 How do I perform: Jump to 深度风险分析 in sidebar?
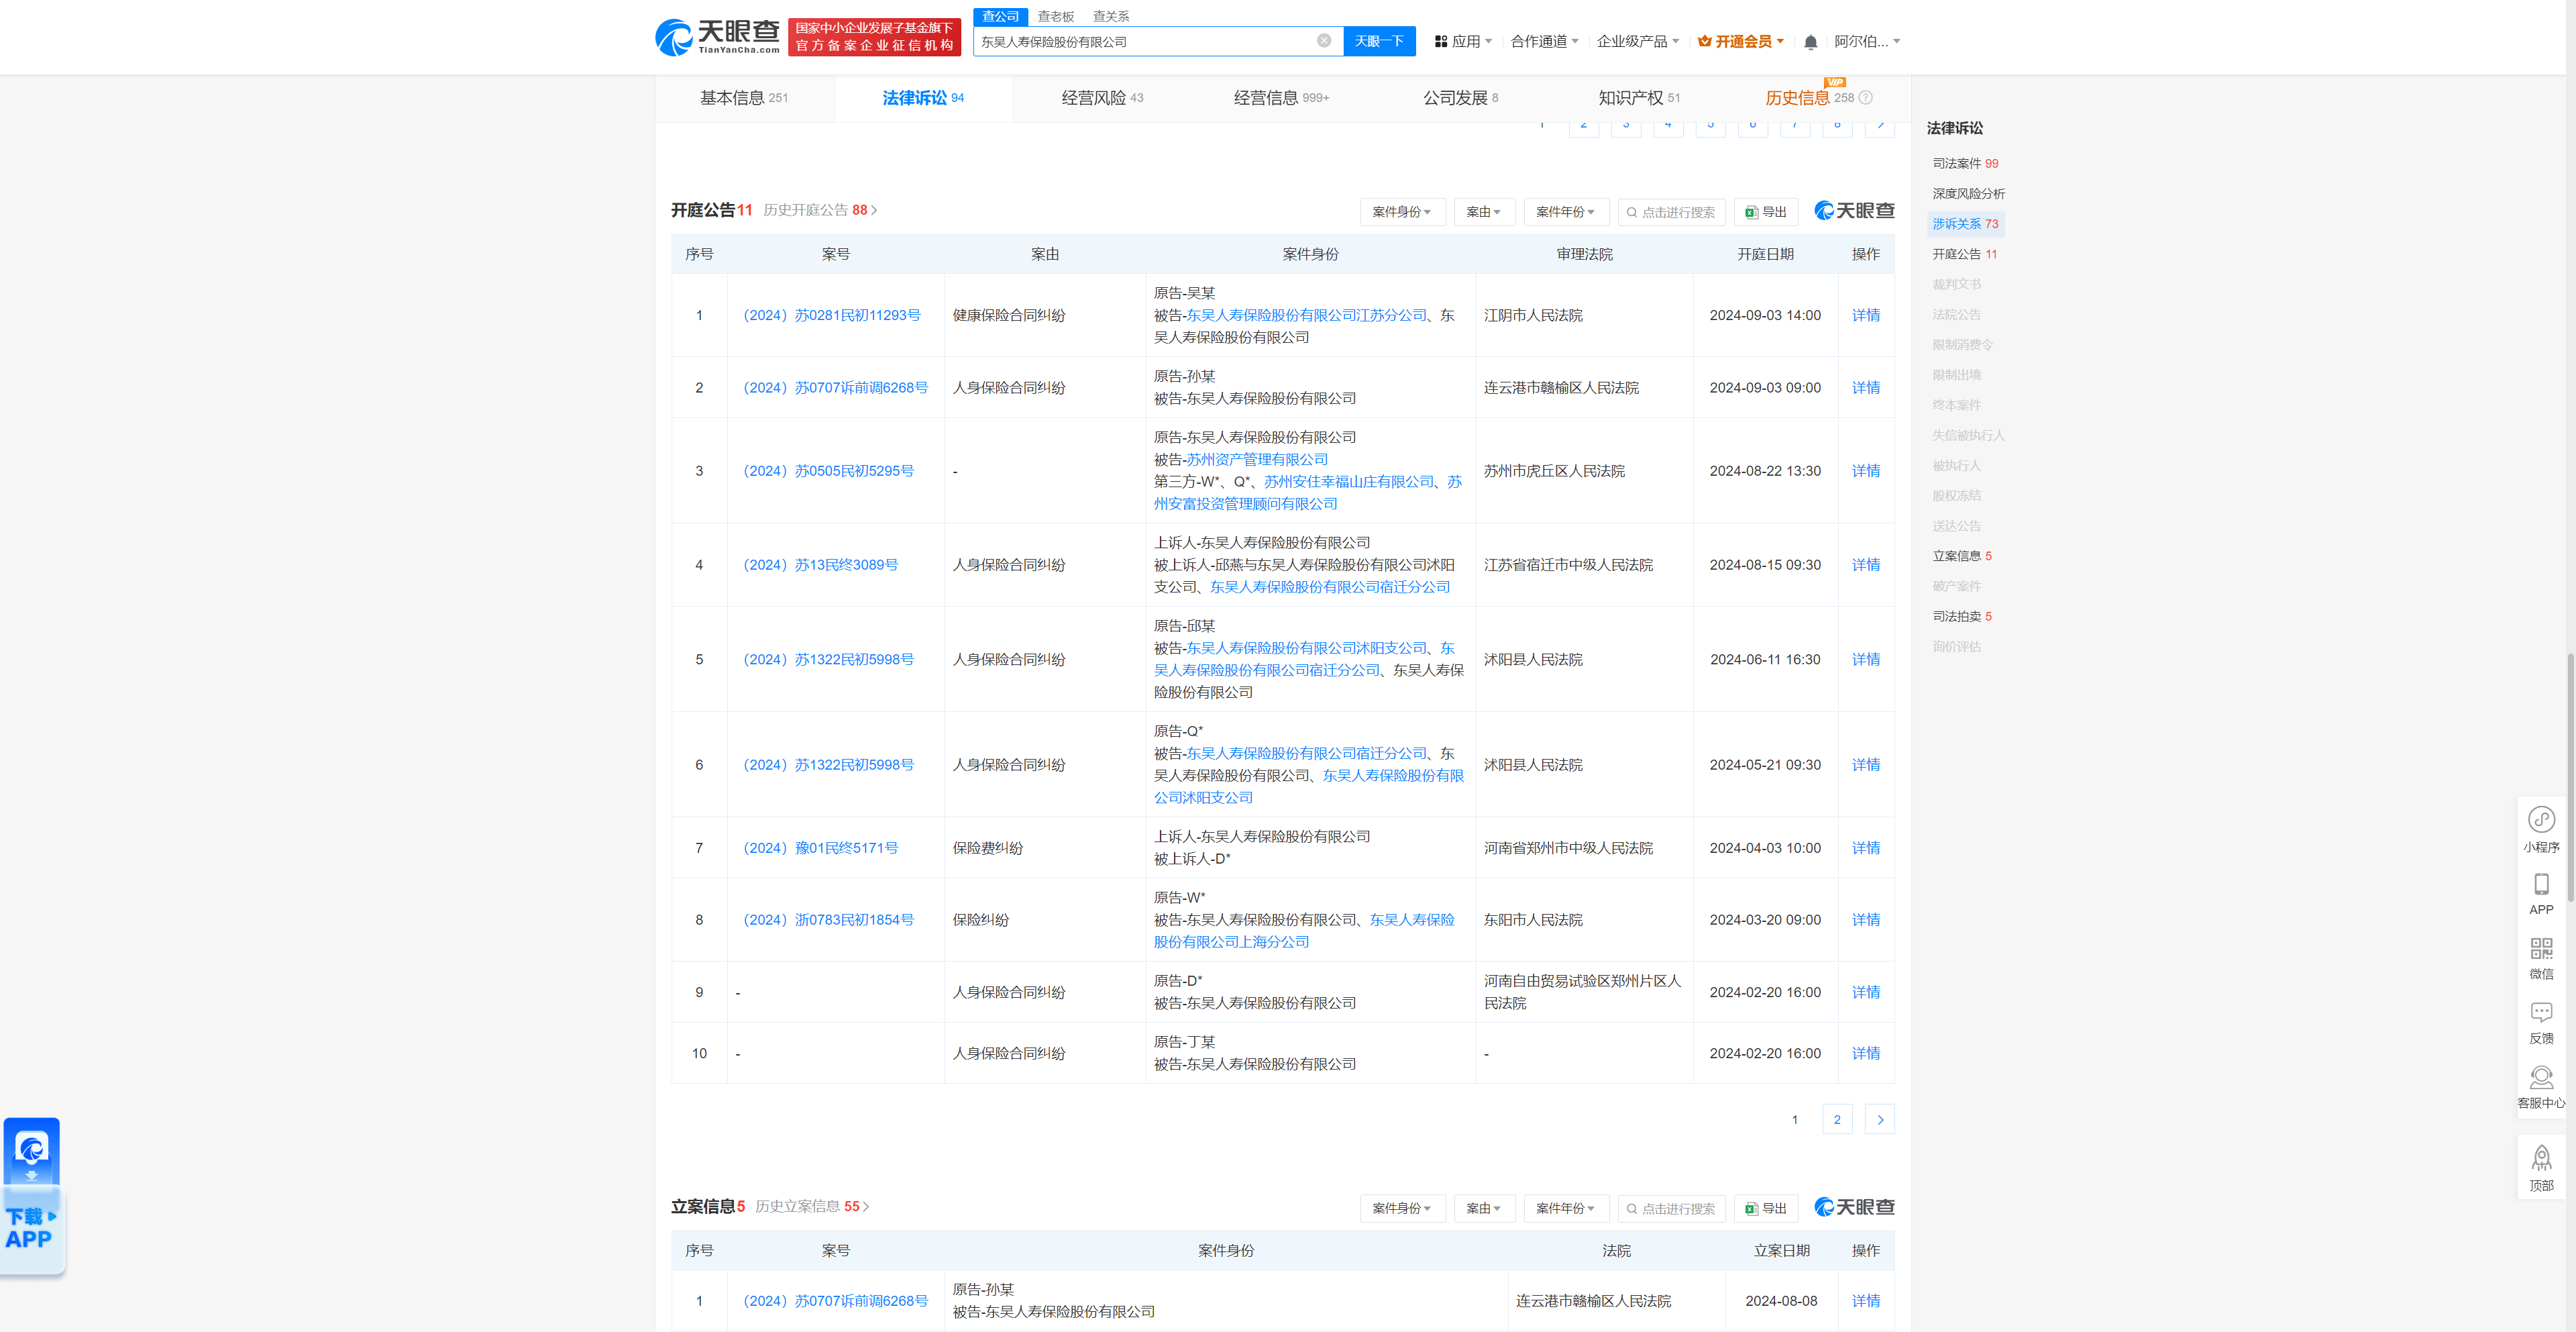click(x=1968, y=193)
